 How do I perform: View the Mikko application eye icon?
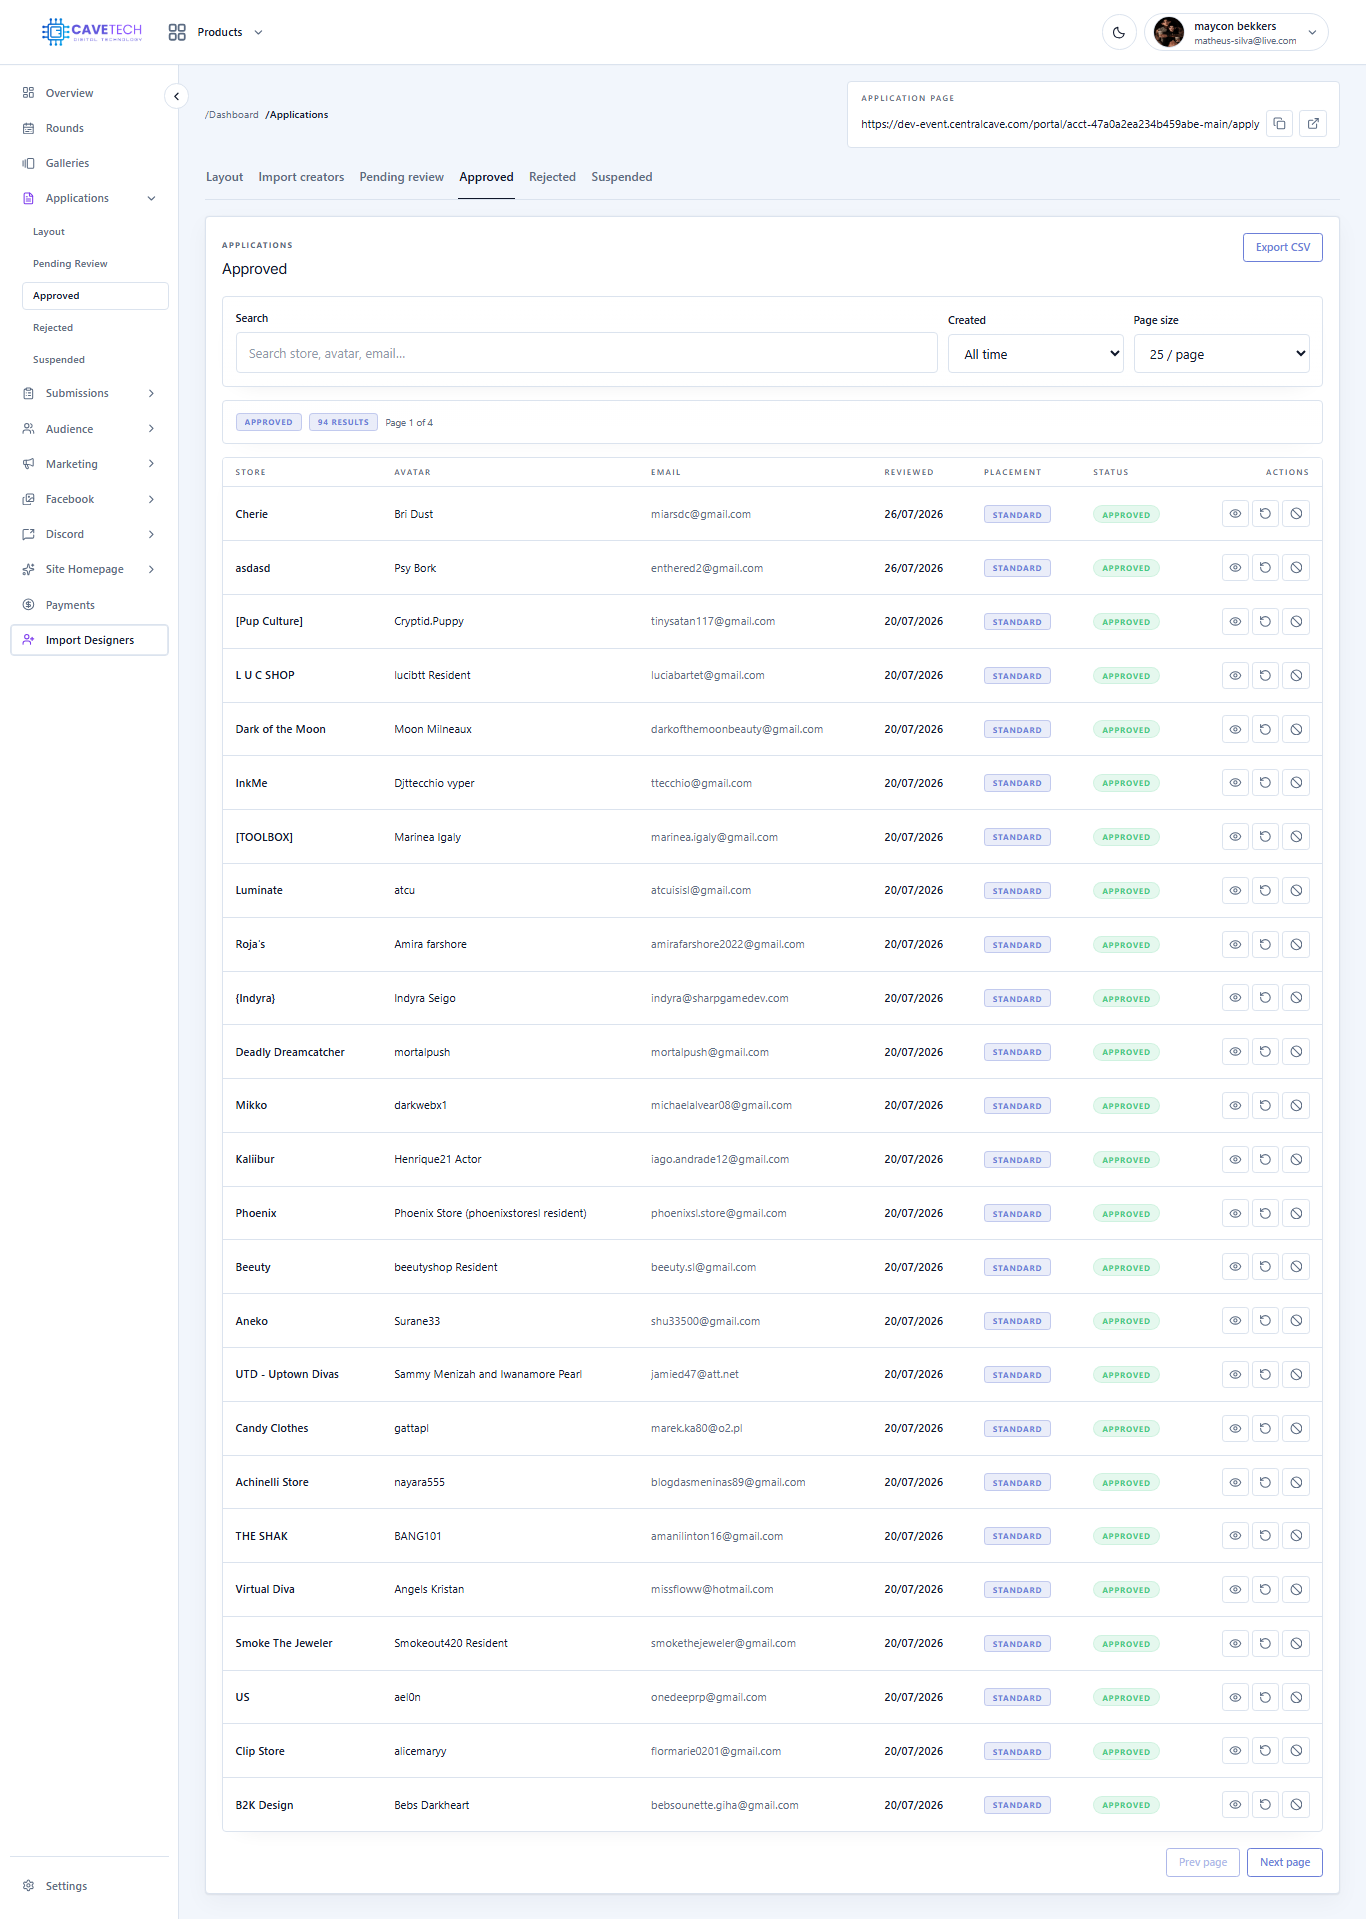click(x=1235, y=1106)
